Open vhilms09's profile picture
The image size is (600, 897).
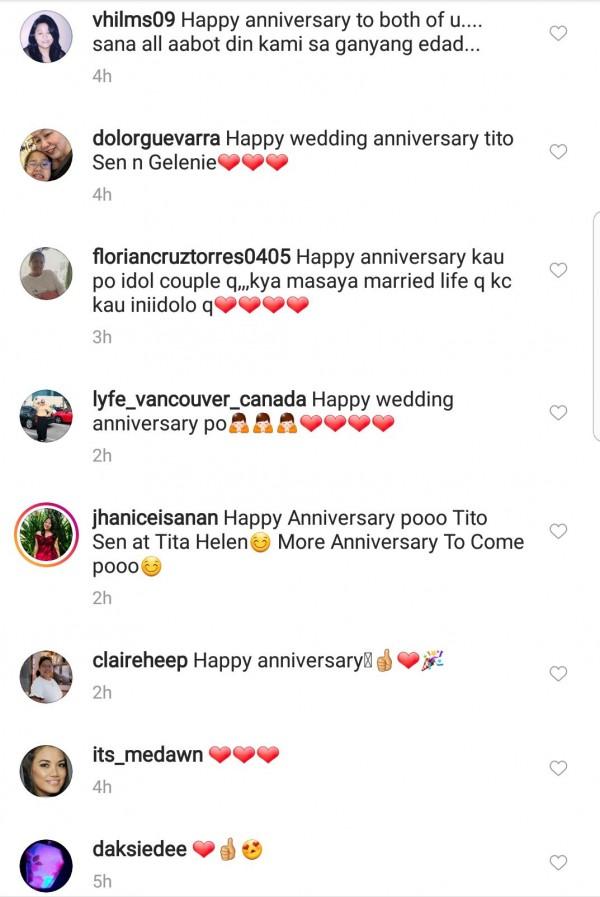pos(46,37)
